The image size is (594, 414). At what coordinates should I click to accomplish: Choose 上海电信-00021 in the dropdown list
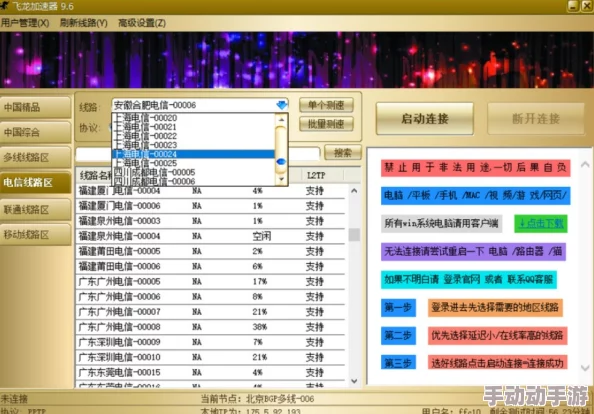[193, 127]
